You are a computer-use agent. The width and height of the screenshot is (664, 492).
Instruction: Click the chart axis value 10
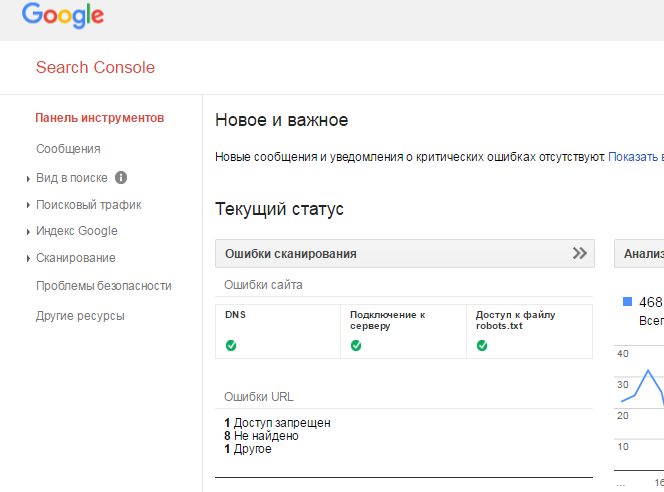623,446
